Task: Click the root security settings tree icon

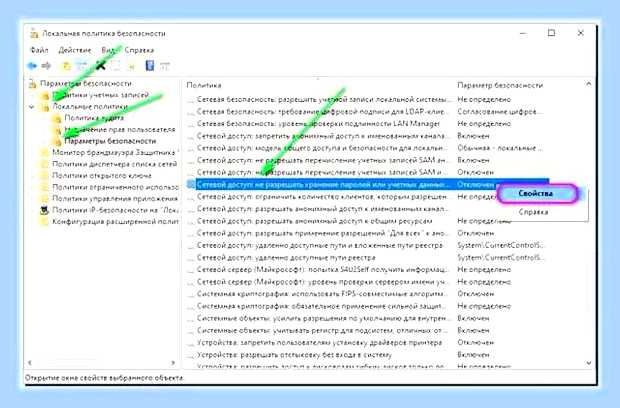Action: (x=33, y=83)
